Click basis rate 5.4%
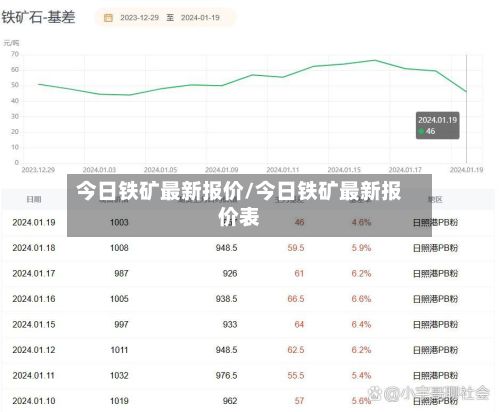This screenshot has height=412, width=500. (x=361, y=376)
